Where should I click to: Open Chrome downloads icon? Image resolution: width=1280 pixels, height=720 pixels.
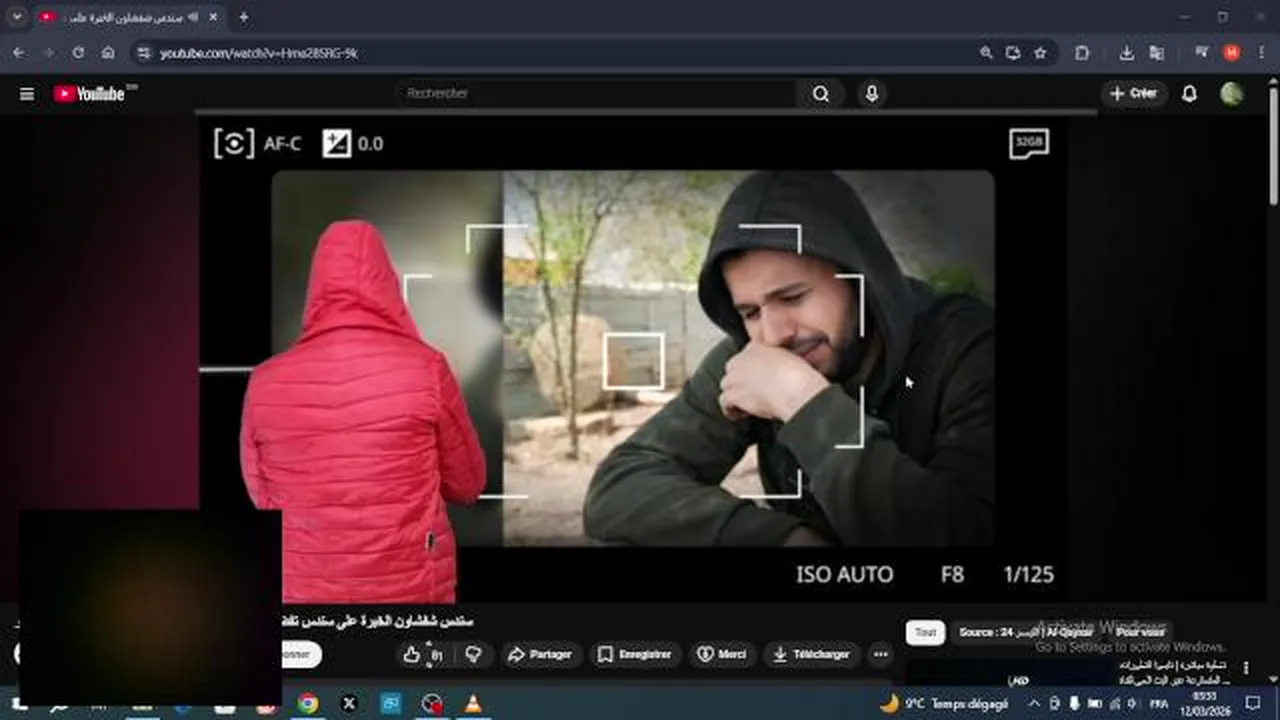pyautogui.click(x=1127, y=53)
